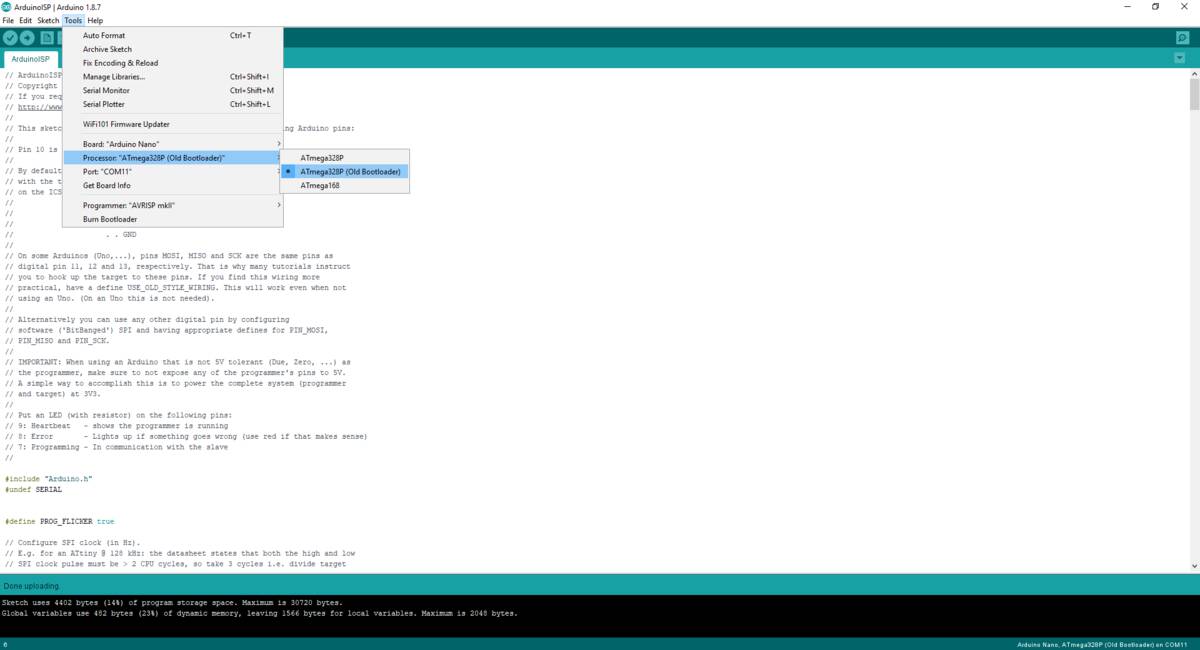Select ATmega328P (Old Bootloader) option
This screenshot has height=650, width=1200.
tap(345, 172)
